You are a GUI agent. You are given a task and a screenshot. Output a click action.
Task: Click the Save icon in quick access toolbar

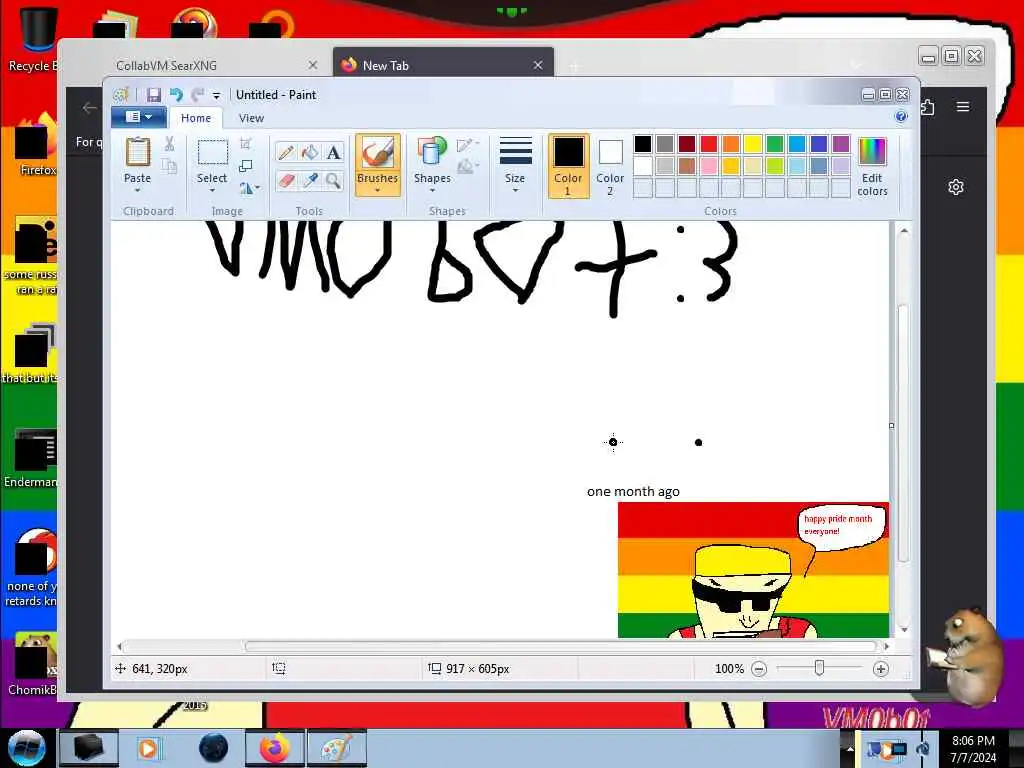coord(153,95)
